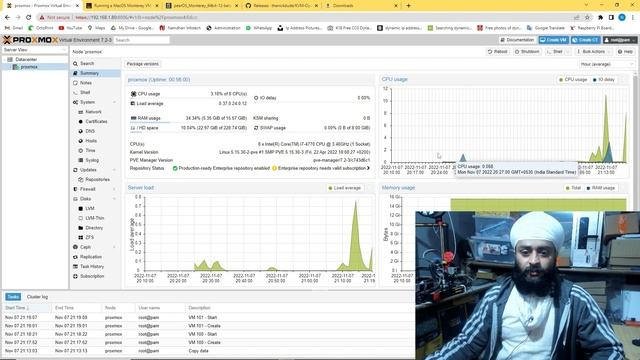
Task: Click the Syslog list icon
Action: pos(80,160)
